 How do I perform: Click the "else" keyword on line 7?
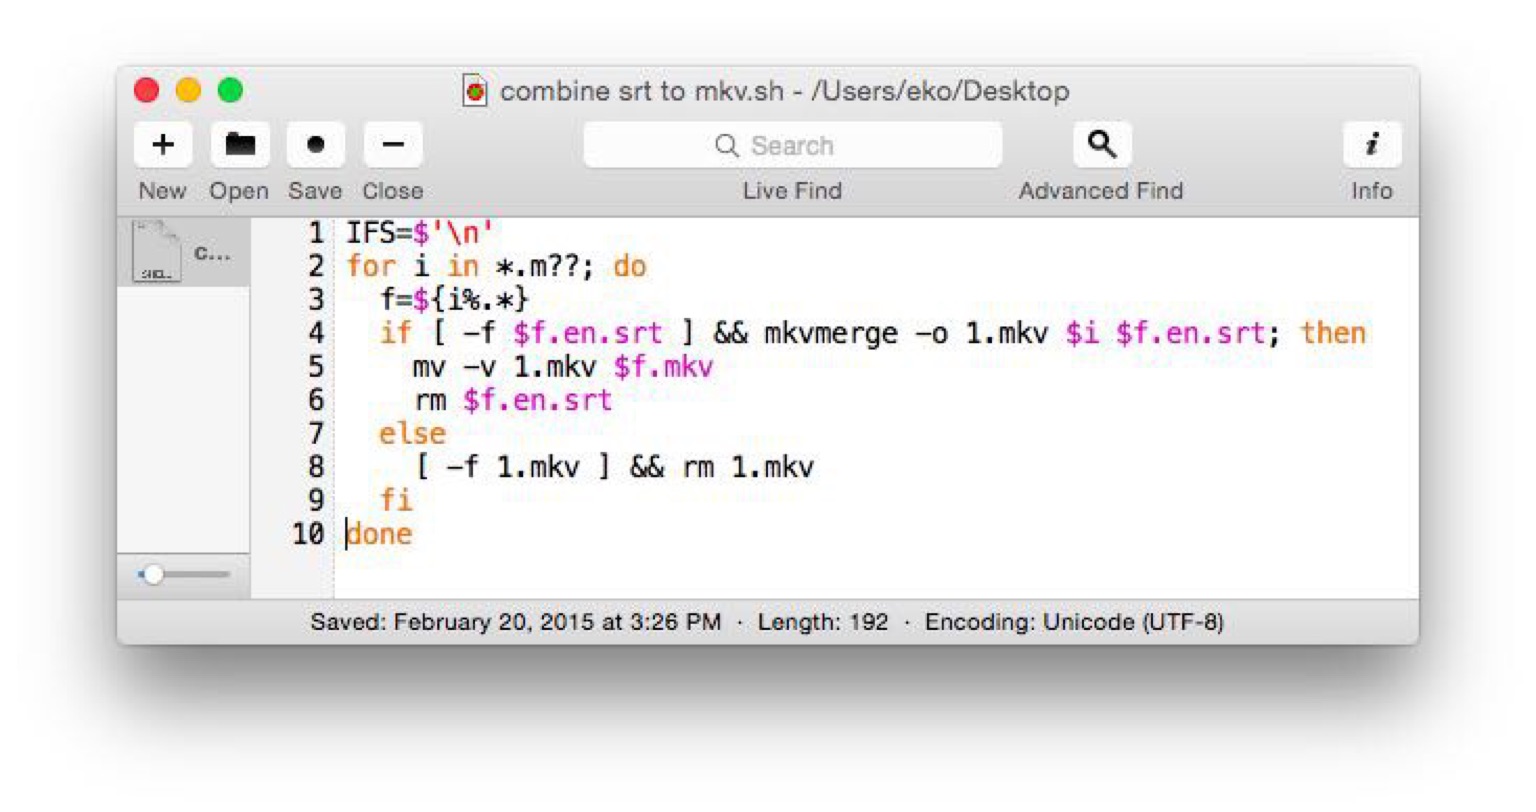point(412,433)
